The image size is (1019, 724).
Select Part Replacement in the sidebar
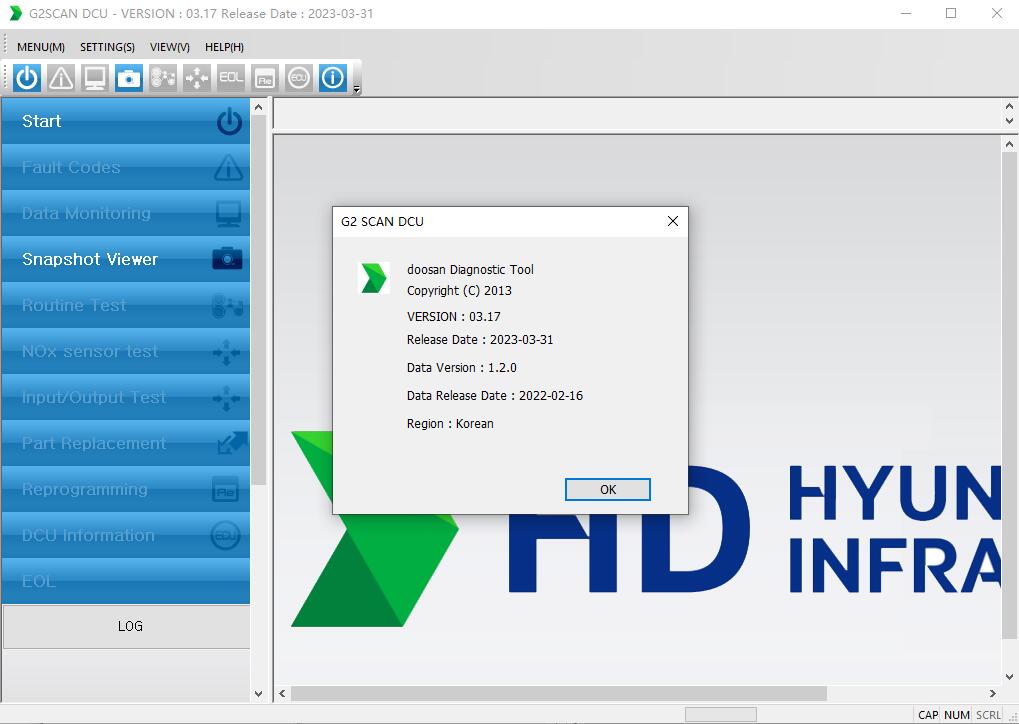pyautogui.click(x=125, y=444)
